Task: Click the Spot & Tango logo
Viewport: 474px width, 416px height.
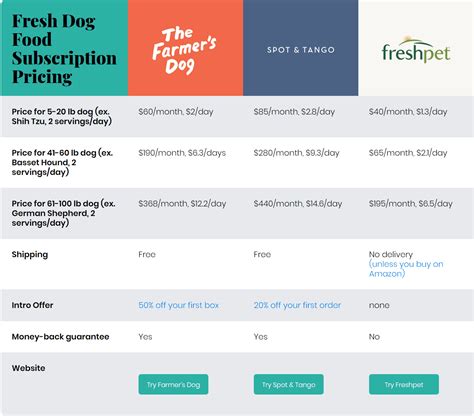Action: point(301,50)
